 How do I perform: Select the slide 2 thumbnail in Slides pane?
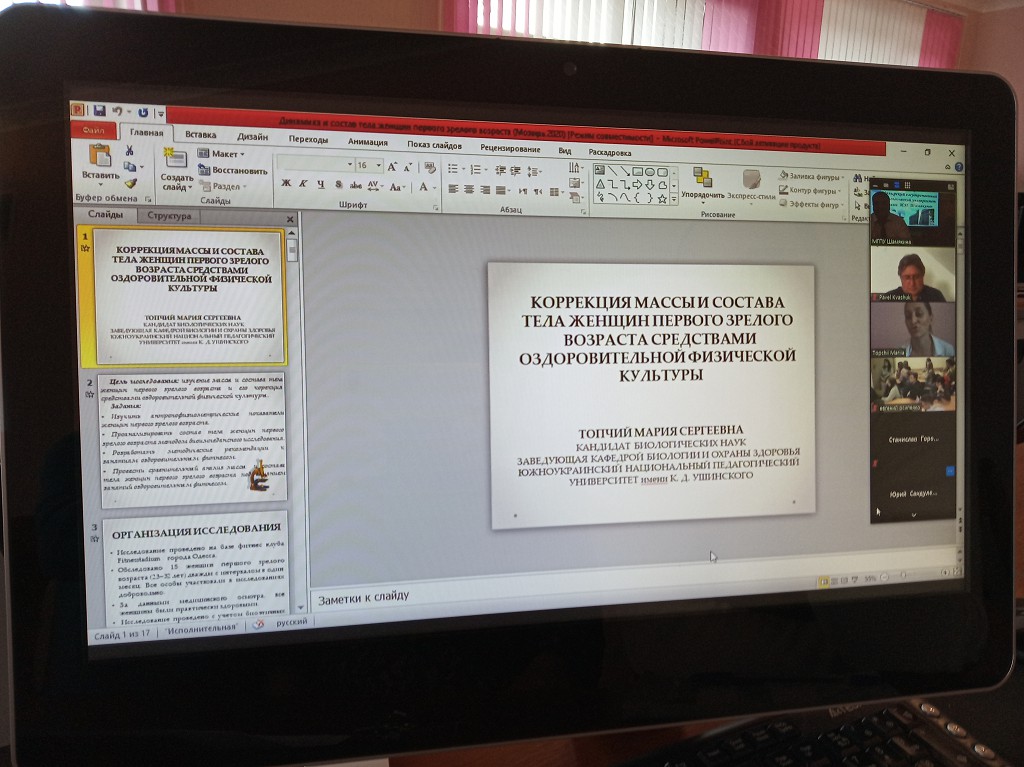[x=191, y=436]
